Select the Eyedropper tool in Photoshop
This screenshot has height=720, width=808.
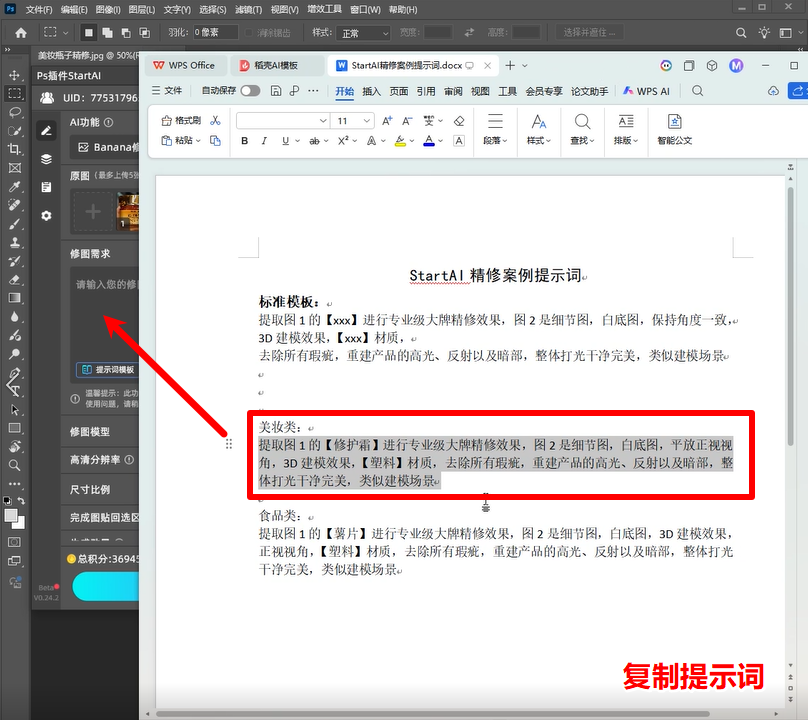tap(14, 187)
